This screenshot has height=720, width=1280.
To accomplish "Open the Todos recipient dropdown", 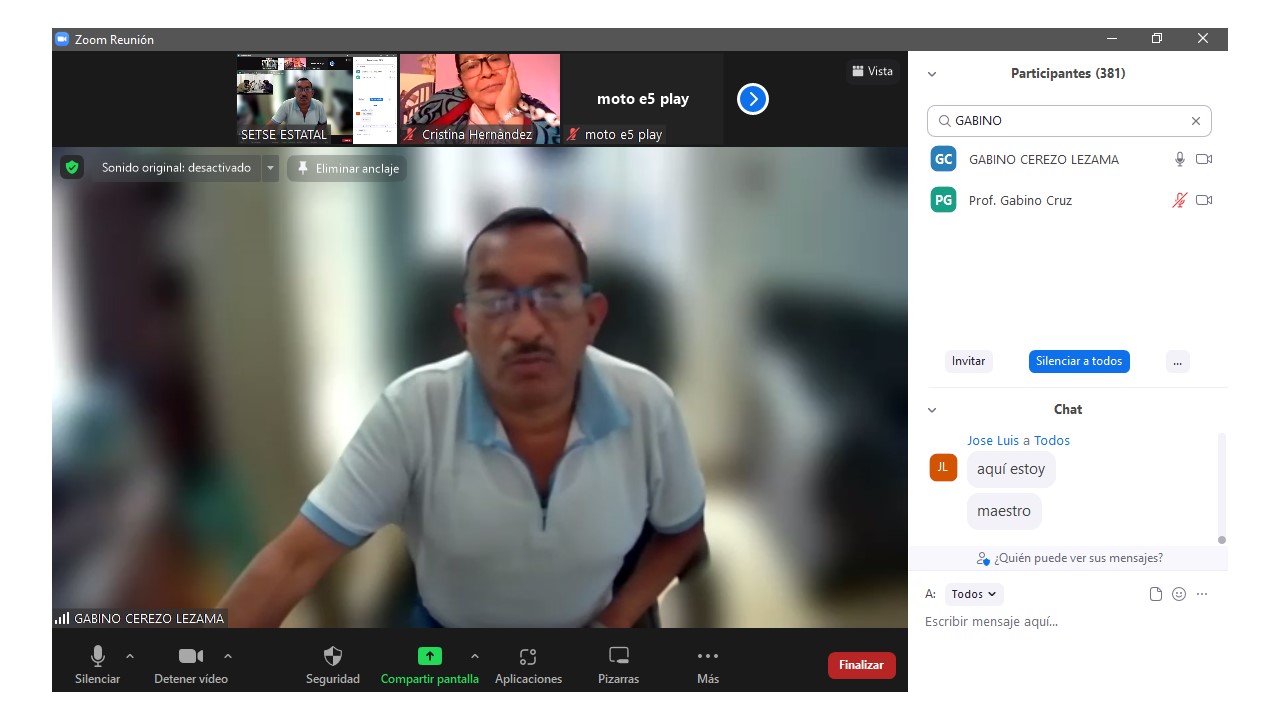I will click(974, 594).
